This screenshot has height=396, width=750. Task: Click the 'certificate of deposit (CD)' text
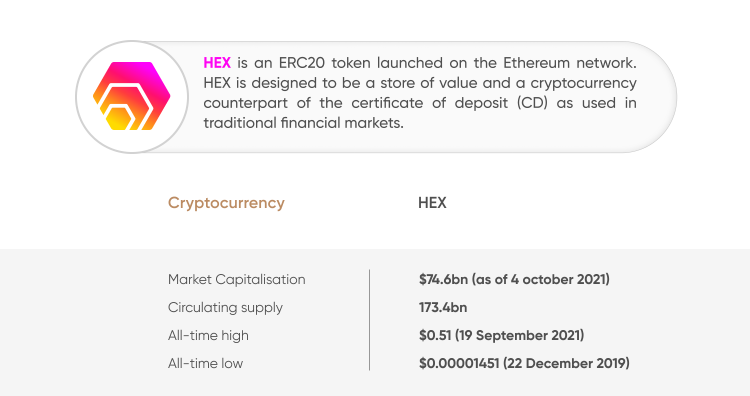click(x=449, y=103)
